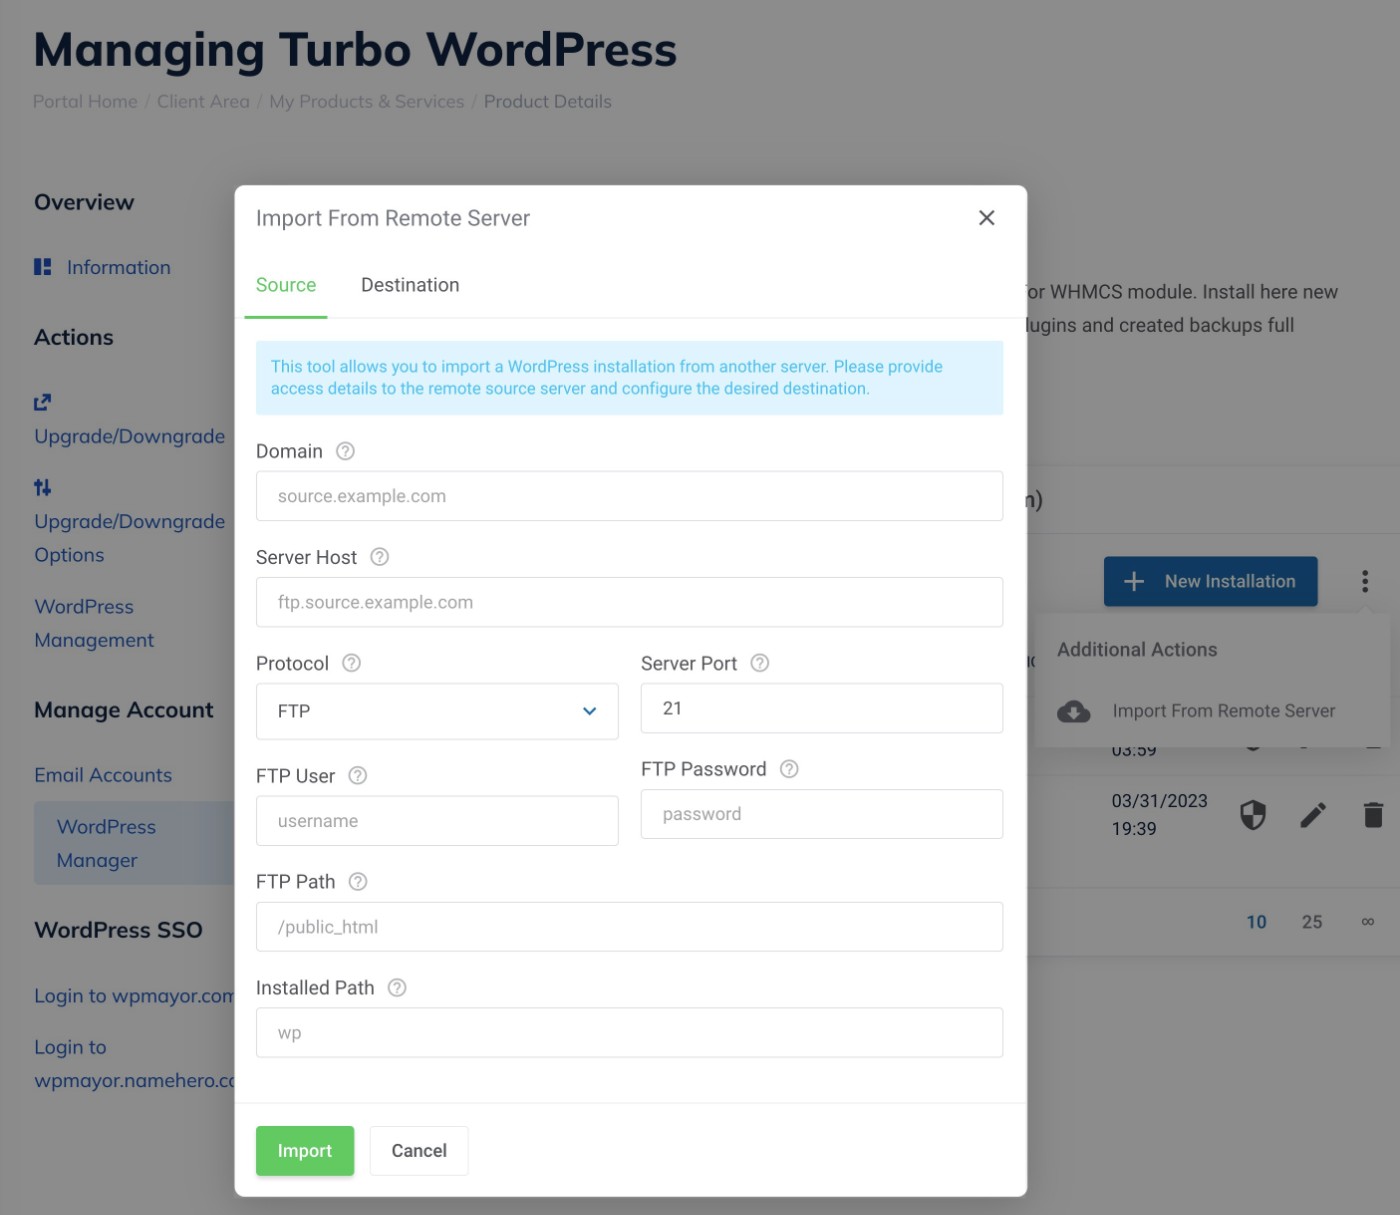This screenshot has width=1400, height=1215.
Task: Click the FTP Password help icon
Action: coord(789,769)
